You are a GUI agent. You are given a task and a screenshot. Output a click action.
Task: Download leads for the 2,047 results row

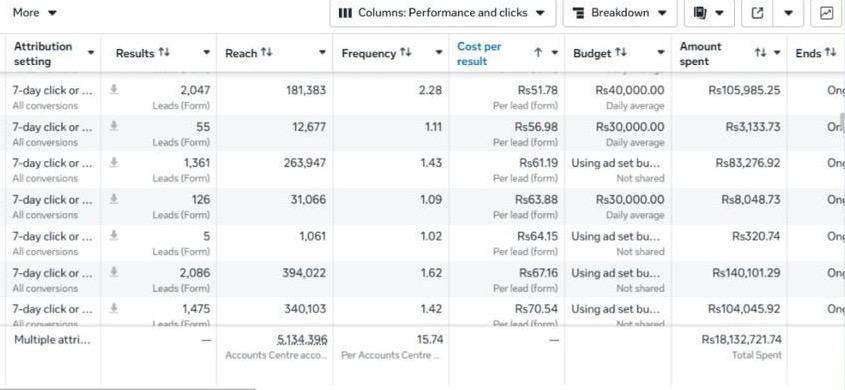(114, 89)
